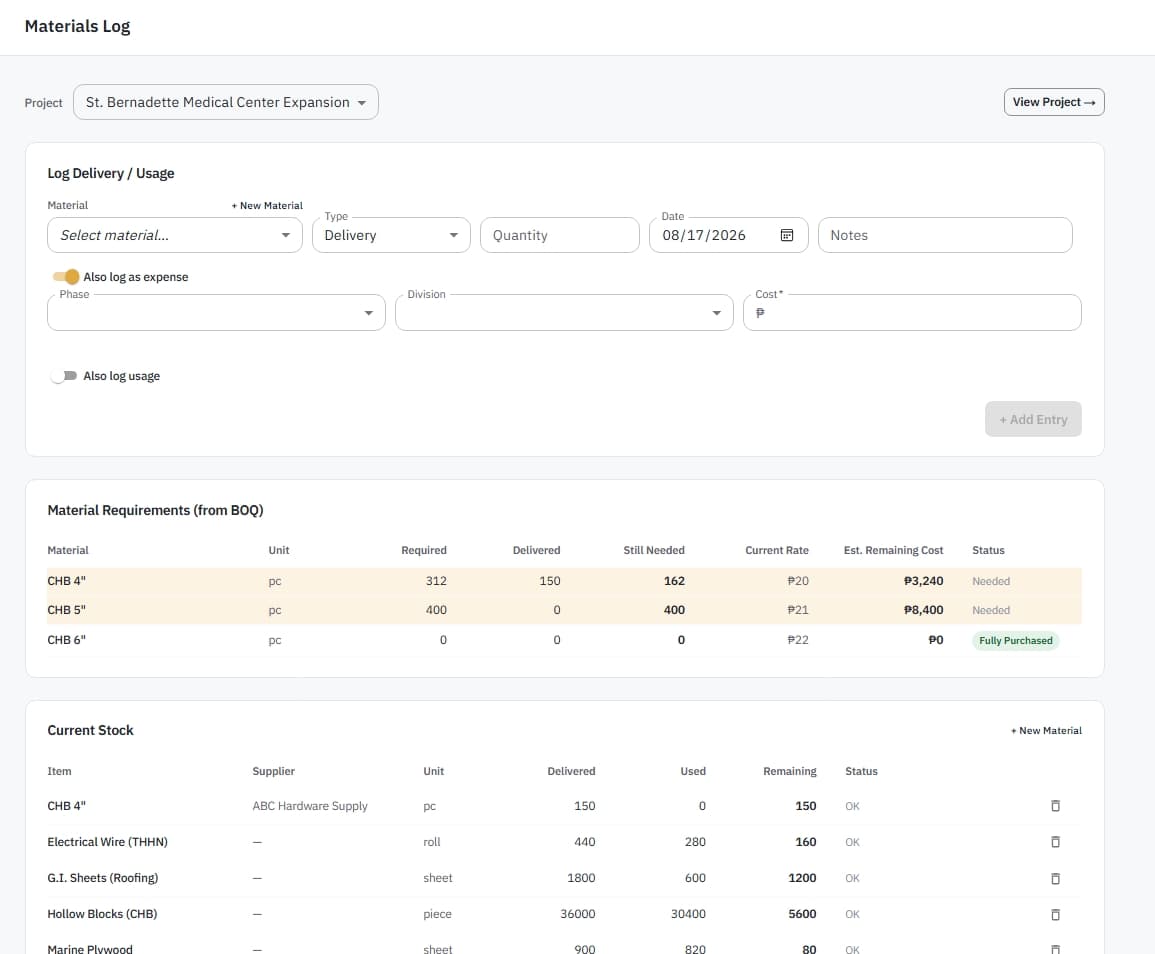The height and width of the screenshot is (954, 1155).
Task: Click the ₱3,240 estimated remaining cost
Action: pyautogui.click(x=923, y=581)
